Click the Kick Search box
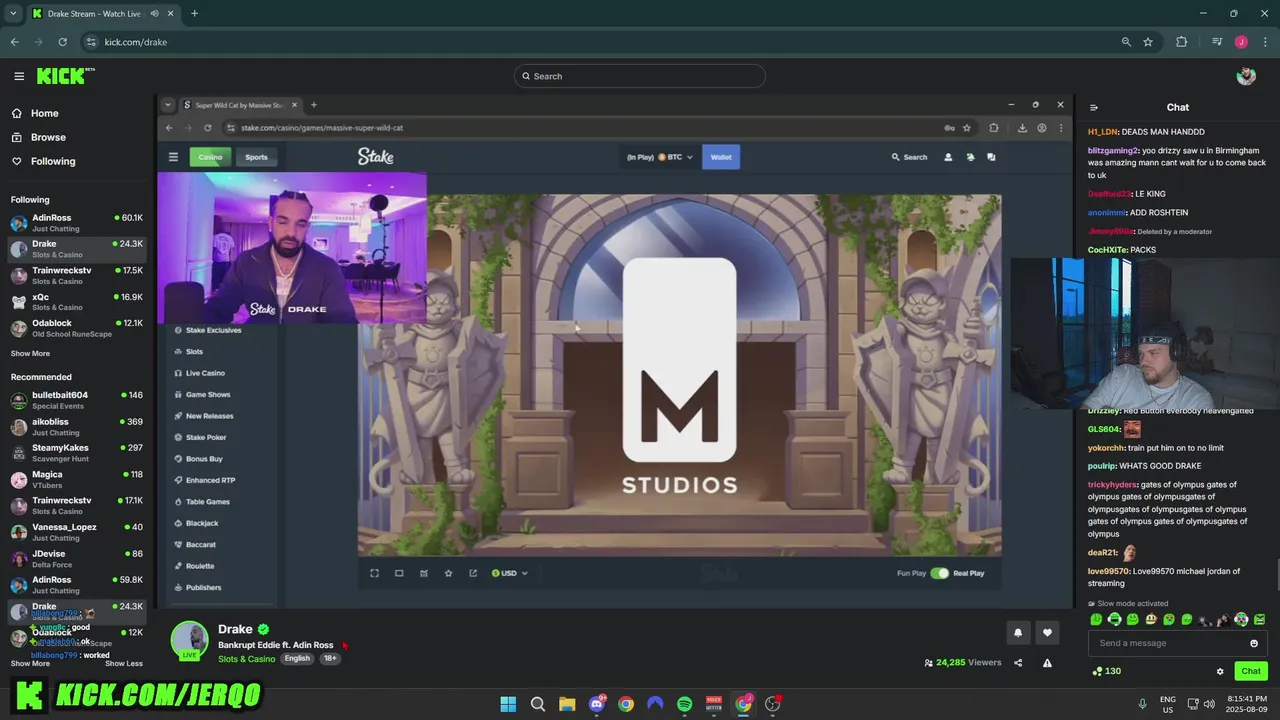 [x=640, y=76]
